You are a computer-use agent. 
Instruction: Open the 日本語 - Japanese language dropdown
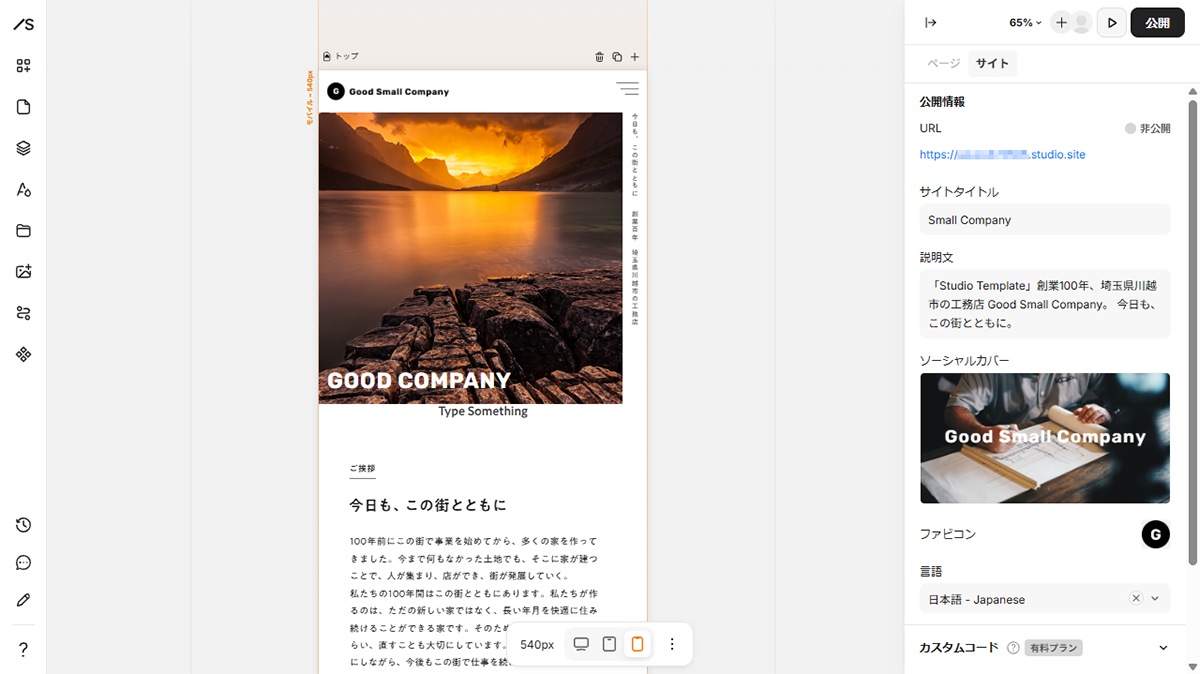[1155, 599]
